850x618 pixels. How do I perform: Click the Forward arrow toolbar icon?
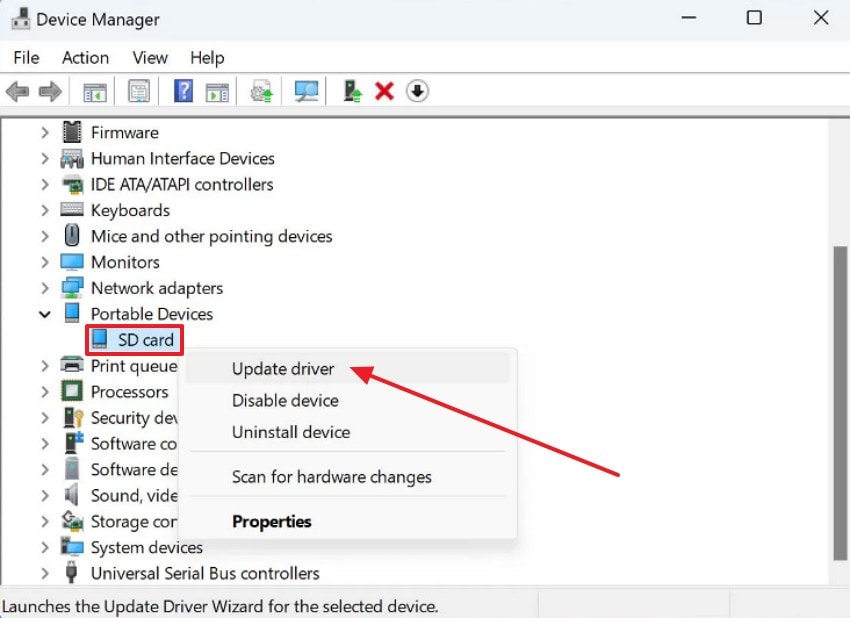[50, 91]
